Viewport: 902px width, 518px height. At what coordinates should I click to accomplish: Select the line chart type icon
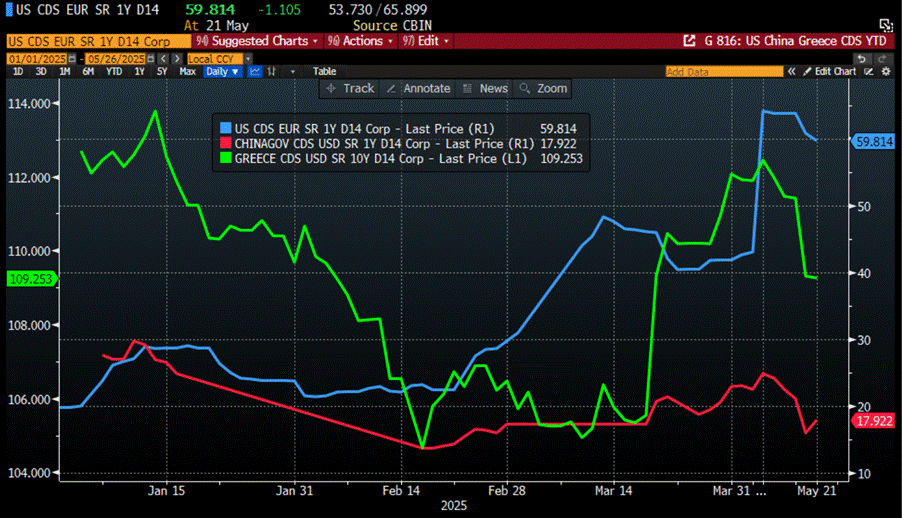[x=255, y=71]
